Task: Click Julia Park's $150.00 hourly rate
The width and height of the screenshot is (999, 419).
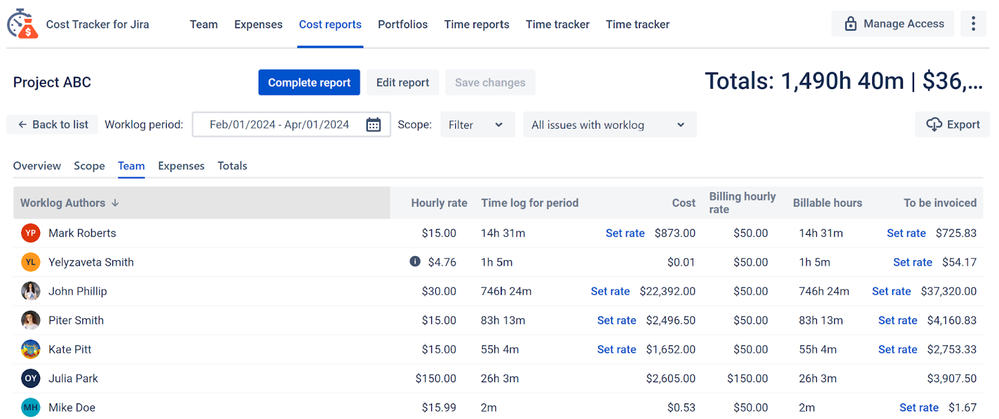Action: point(436,378)
